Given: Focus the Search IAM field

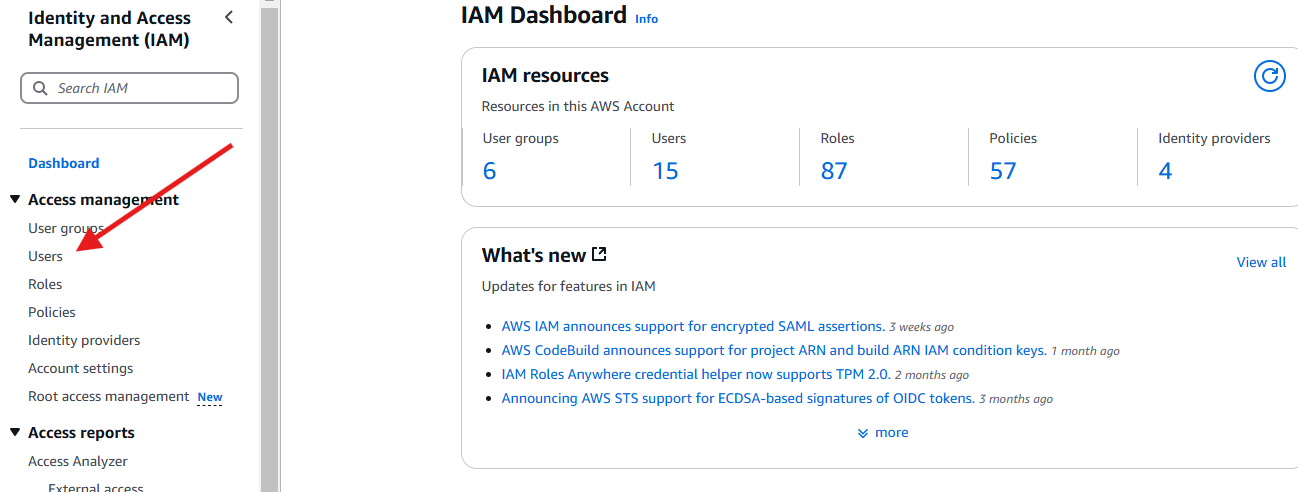Looking at the screenshot, I should point(130,88).
